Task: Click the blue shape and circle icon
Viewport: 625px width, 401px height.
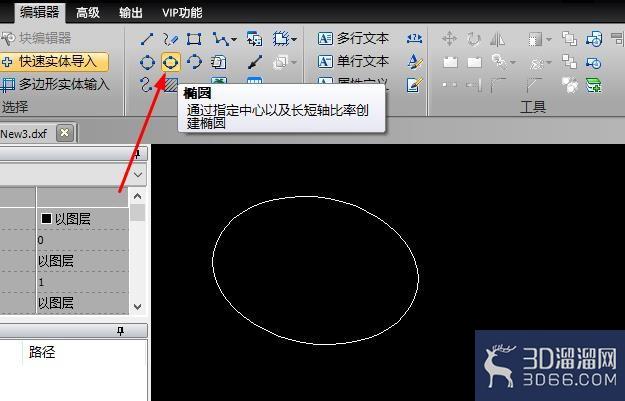Action: pyautogui.click(x=594, y=63)
